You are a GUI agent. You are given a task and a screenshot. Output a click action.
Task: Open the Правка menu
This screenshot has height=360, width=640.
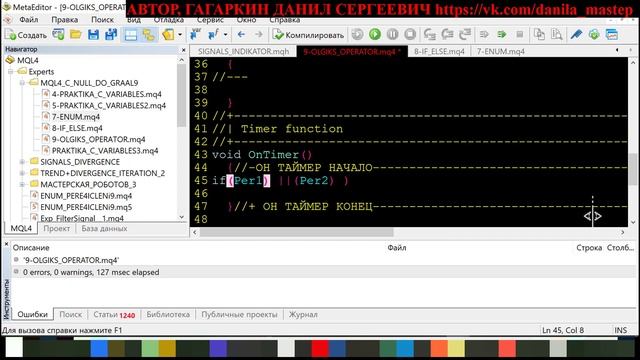pyautogui.click(x=64, y=20)
